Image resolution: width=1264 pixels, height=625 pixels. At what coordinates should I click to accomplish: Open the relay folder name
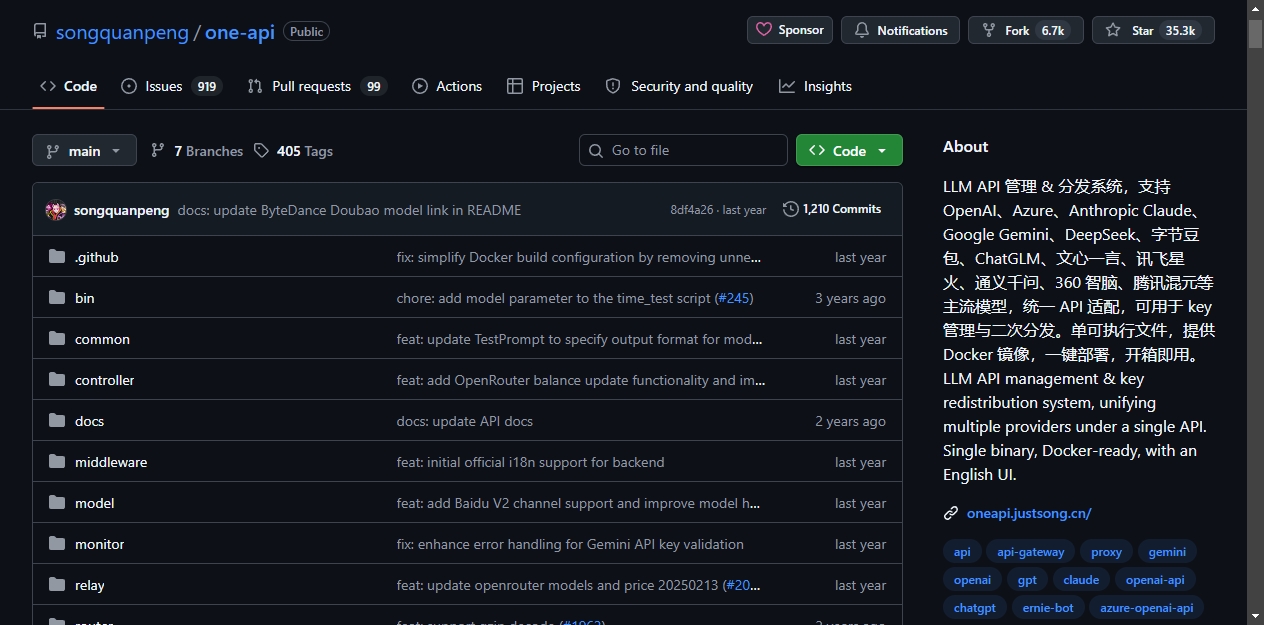[90, 585]
